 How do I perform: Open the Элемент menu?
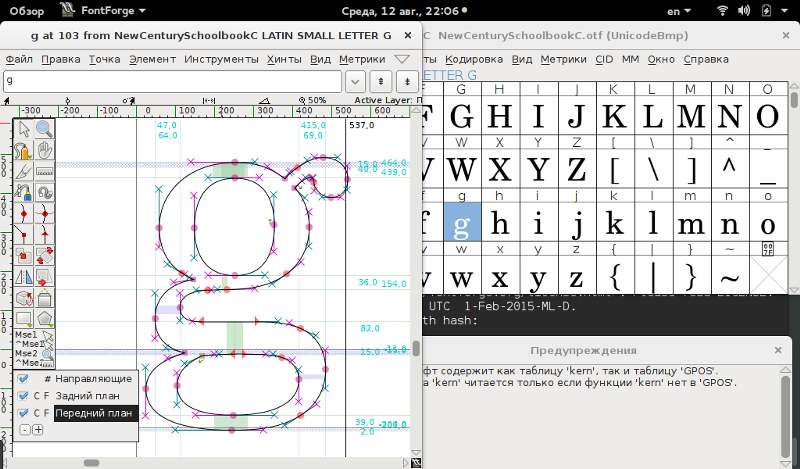pos(152,59)
